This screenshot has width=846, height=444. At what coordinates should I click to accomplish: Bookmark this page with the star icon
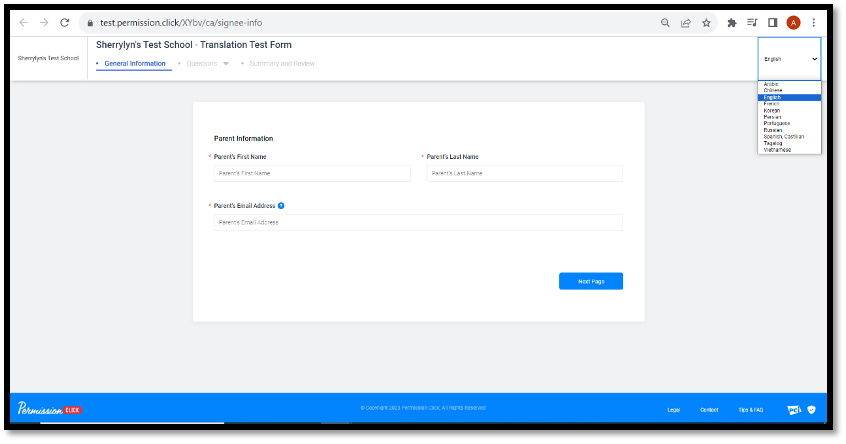pos(706,22)
